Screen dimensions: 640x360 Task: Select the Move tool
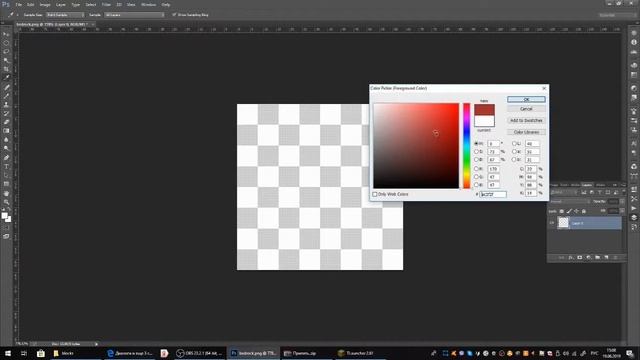[x=6, y=34]
